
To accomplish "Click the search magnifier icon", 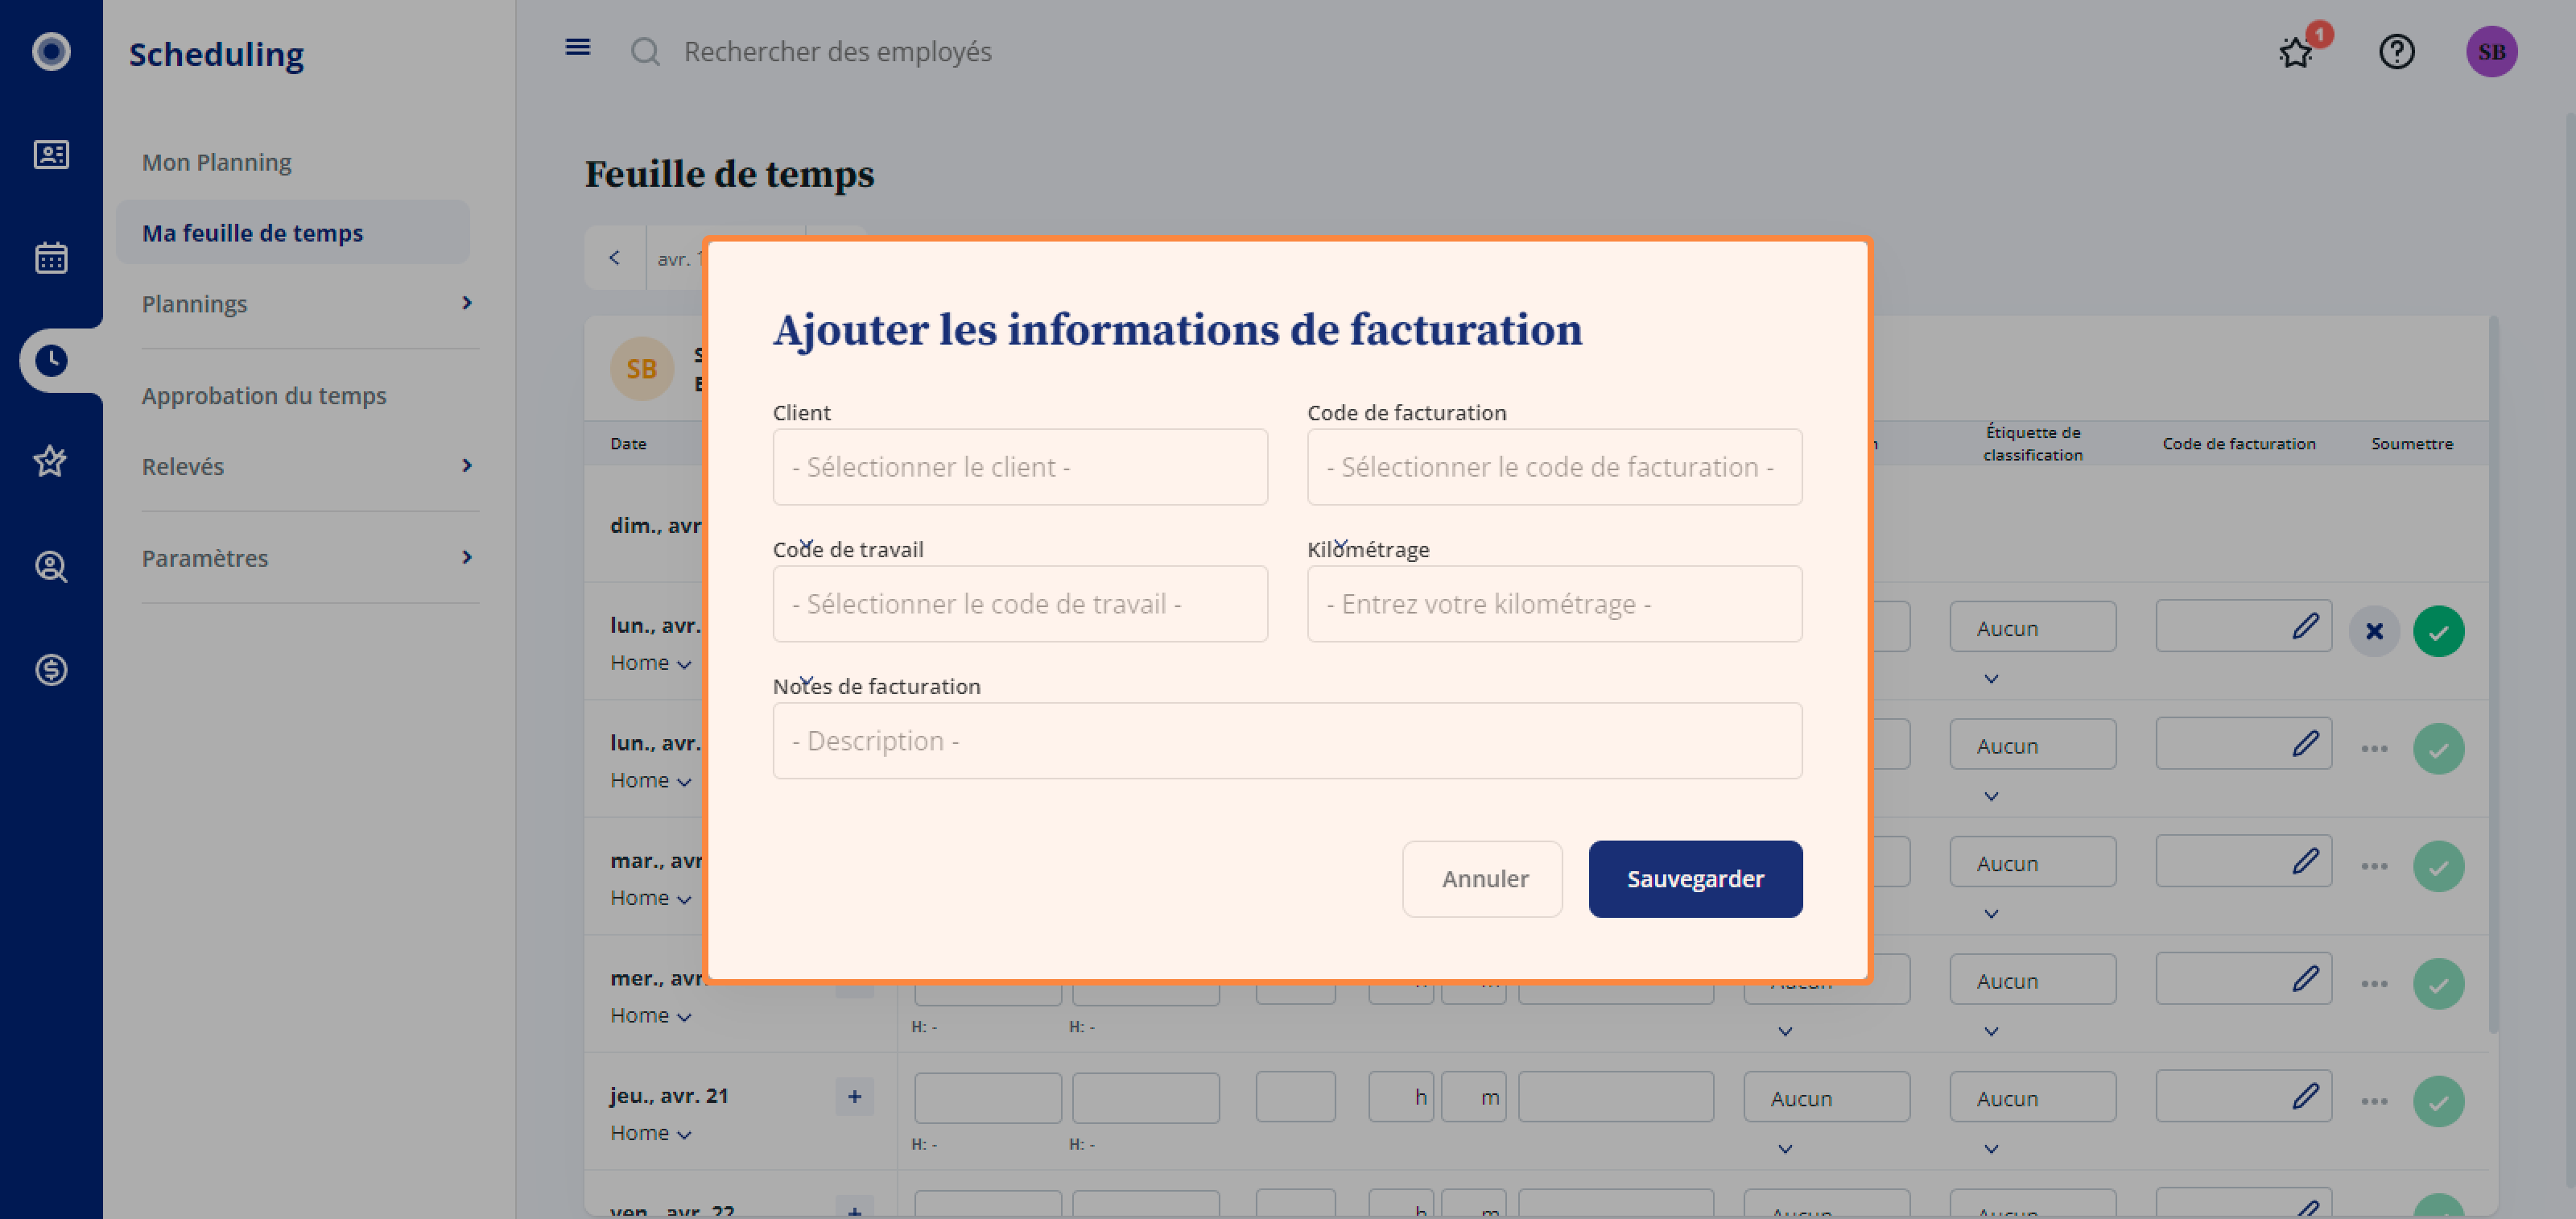I will tap(645, 51).
